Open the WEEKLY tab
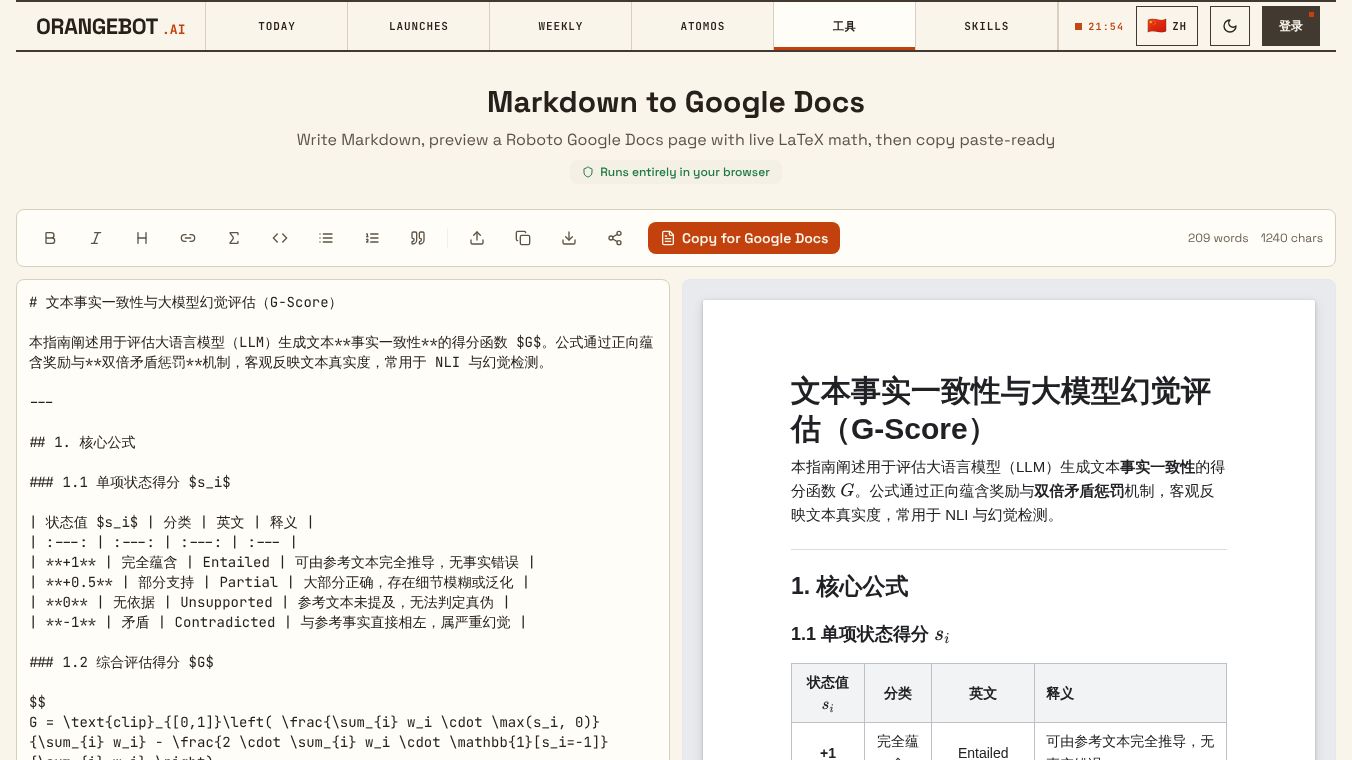This screenshot has height=760, width=1352. [561, 26]
